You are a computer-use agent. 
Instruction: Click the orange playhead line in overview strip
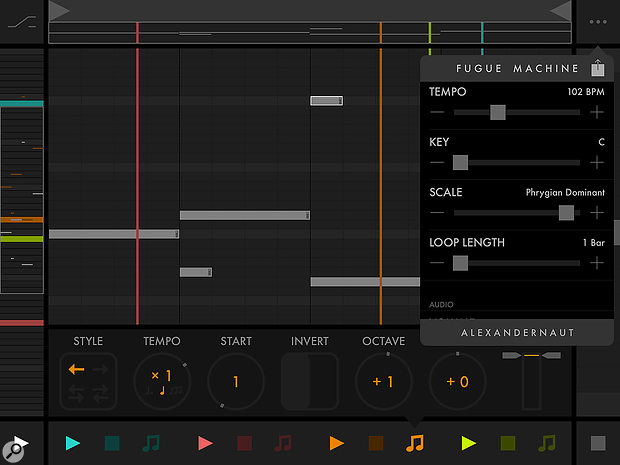coord(381,32)
